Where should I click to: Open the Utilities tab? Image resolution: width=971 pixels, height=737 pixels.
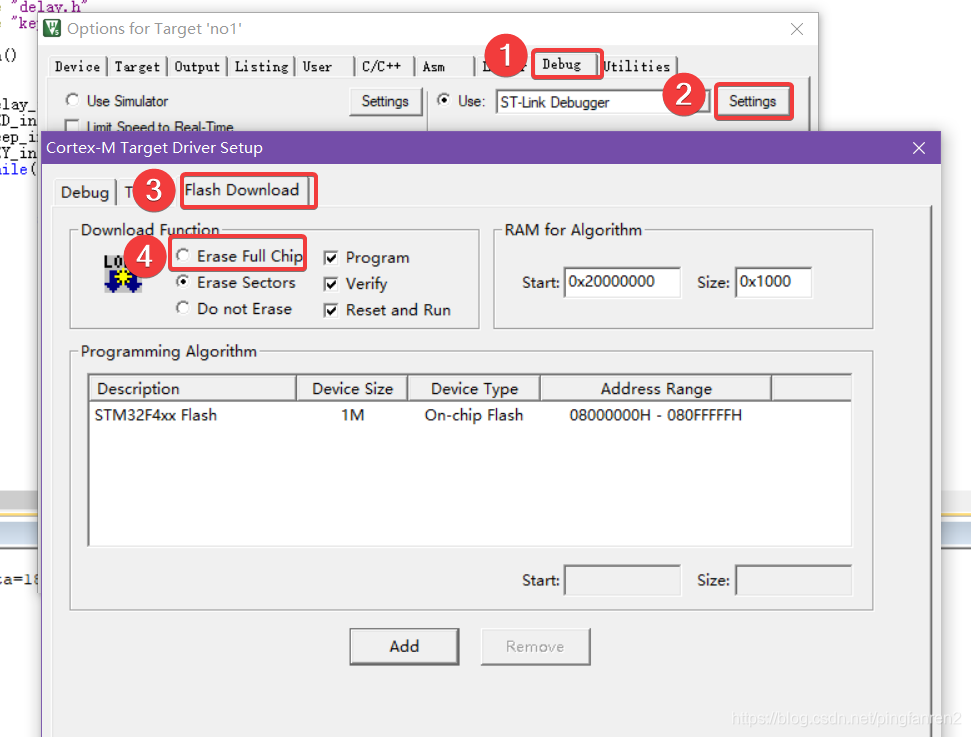point(637,66)
